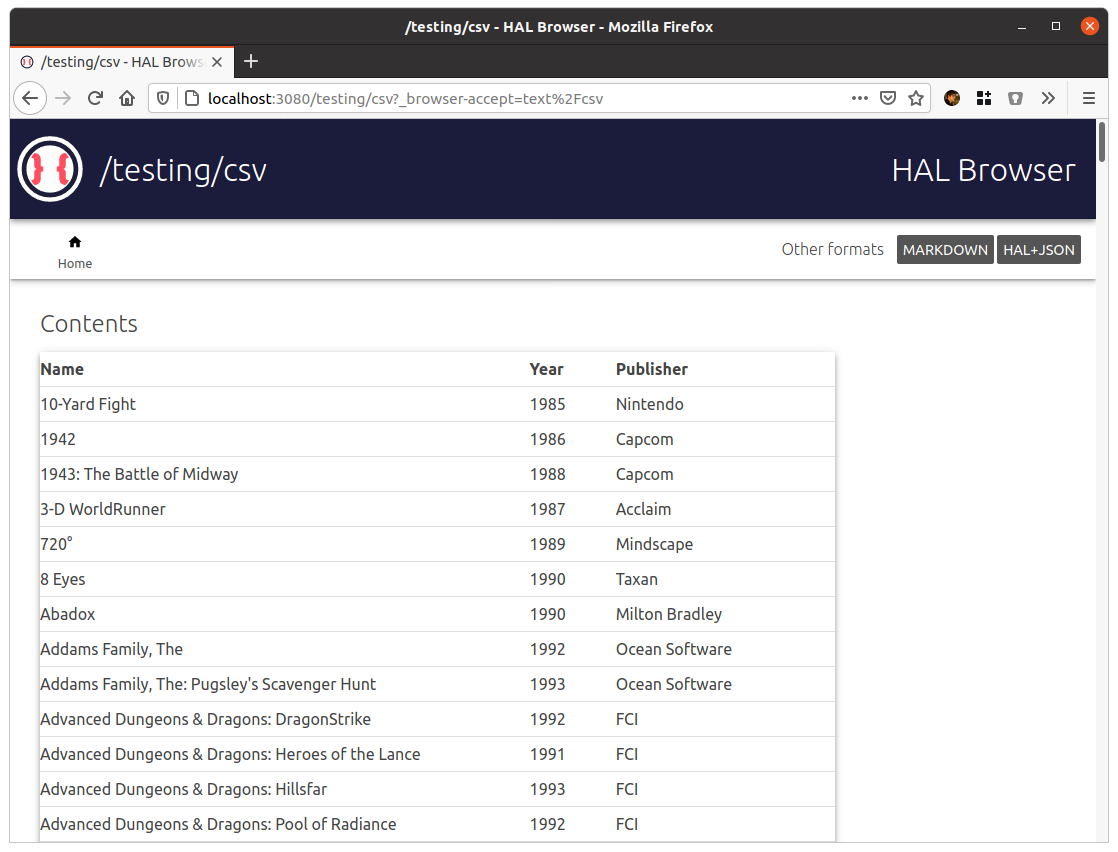
Task: Click the grid squares extension icon
Action: coord(984,98)
